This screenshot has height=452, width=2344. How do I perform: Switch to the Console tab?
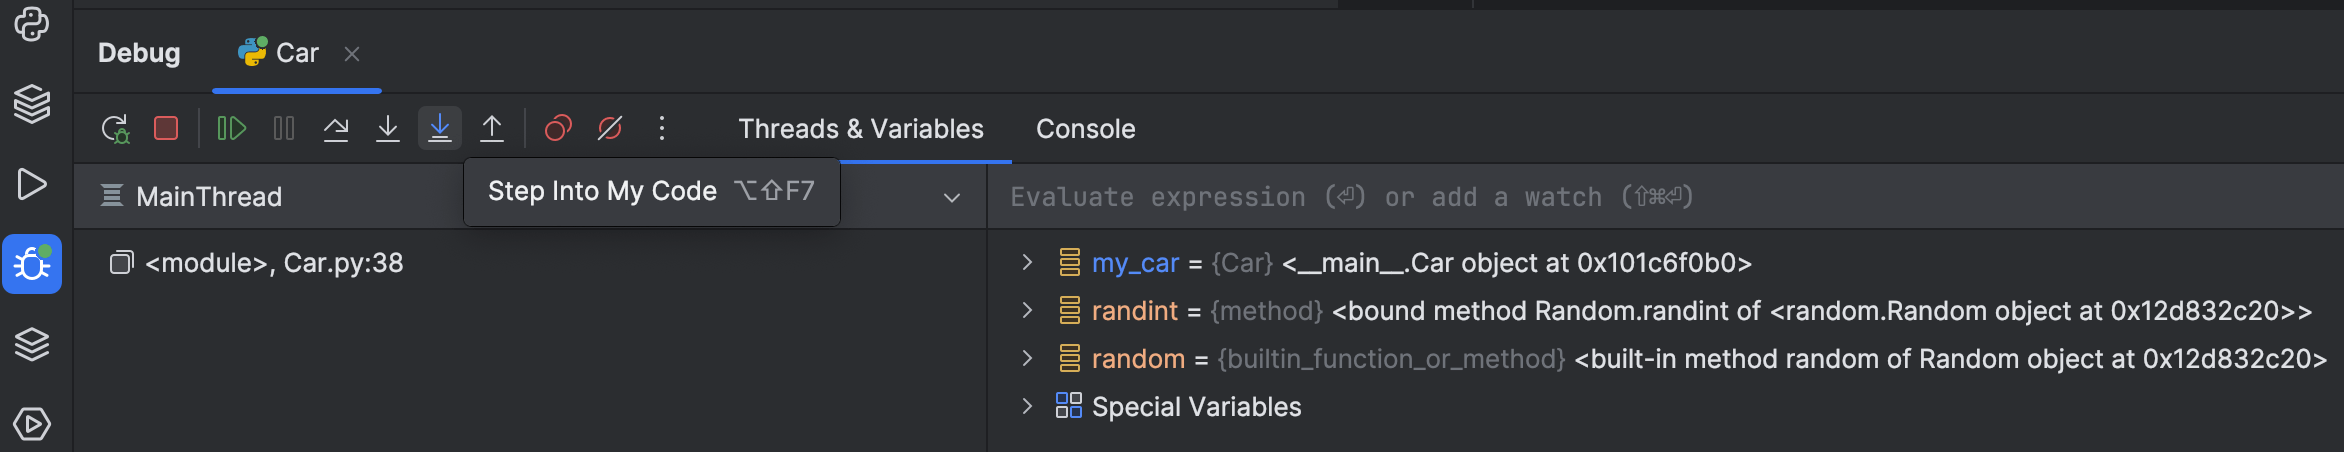[1085, 129]
